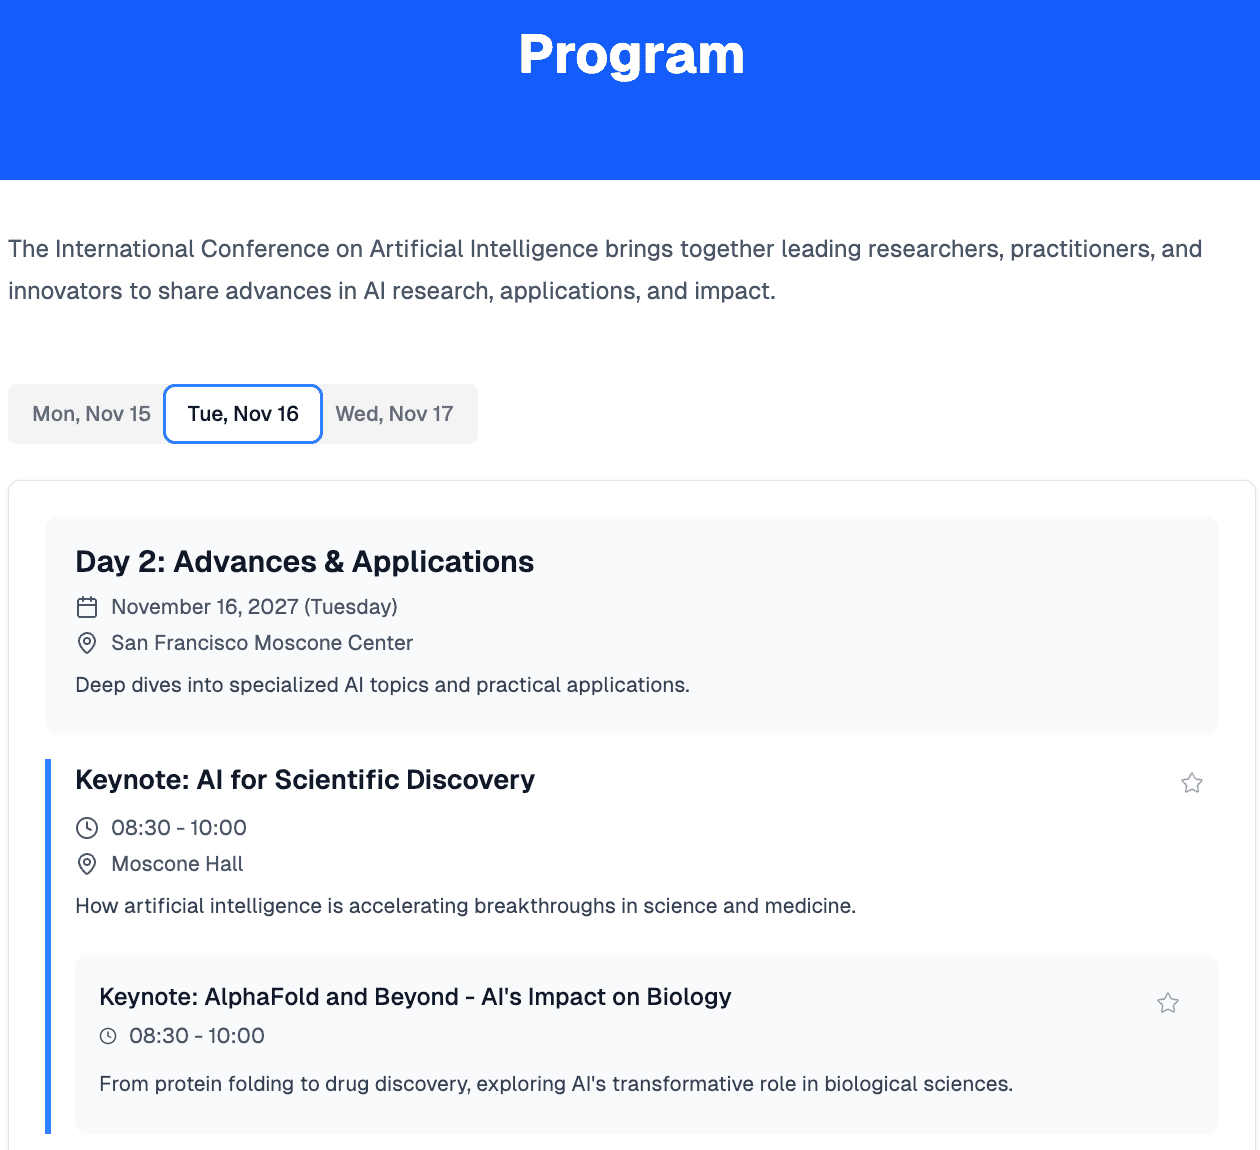Open the Wed, Nov 17 program tab
Viewport: 1260px width, 1150px height.
pos(394,413)
